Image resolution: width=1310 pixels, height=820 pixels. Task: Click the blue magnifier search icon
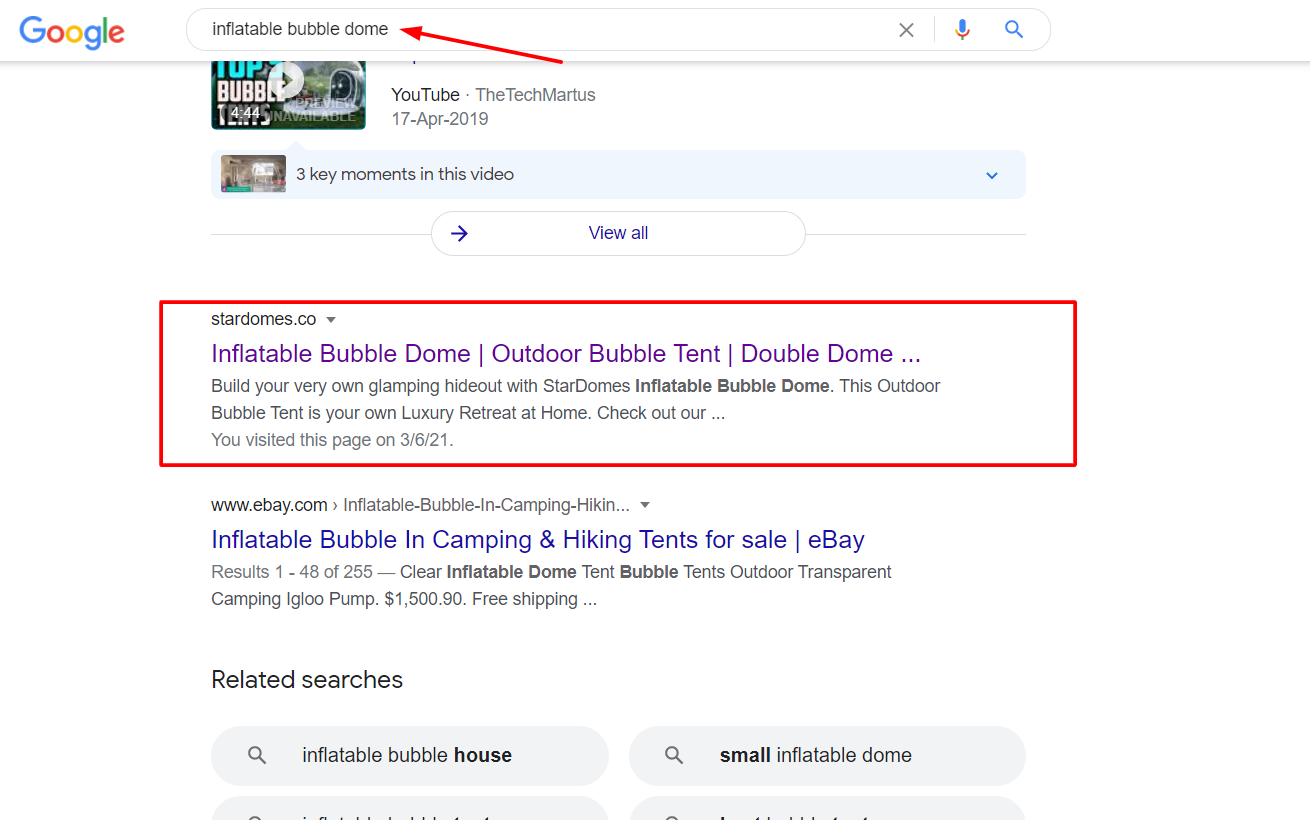(x=1014, y=30)
